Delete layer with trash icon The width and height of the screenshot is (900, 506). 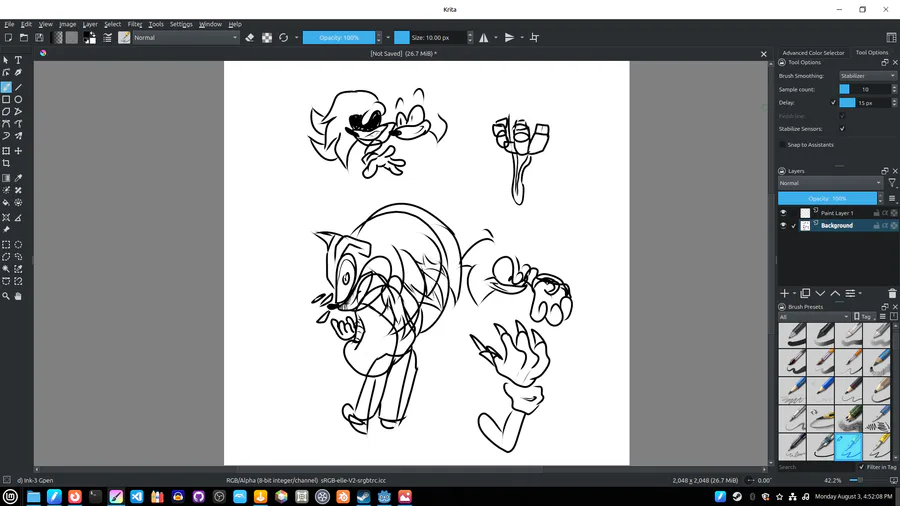point(892,294)
